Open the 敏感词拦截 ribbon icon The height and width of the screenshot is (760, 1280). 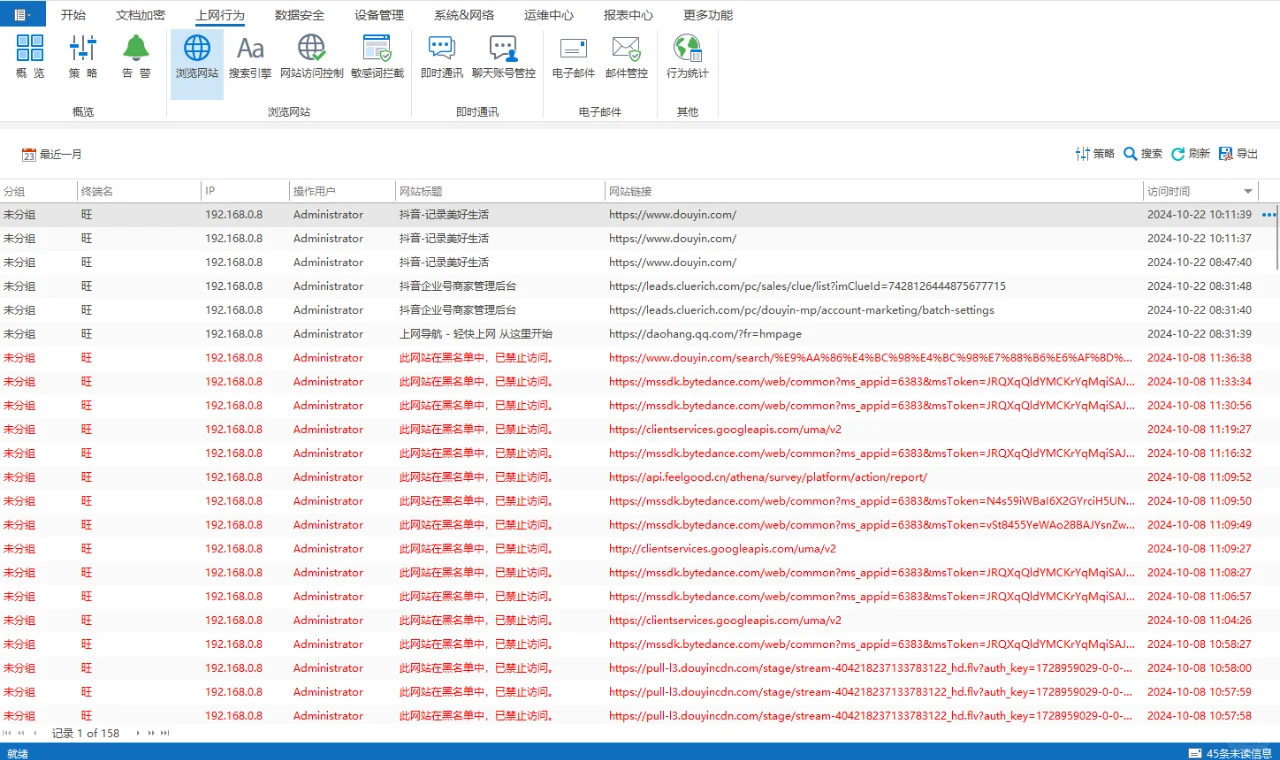pos(377,57)
